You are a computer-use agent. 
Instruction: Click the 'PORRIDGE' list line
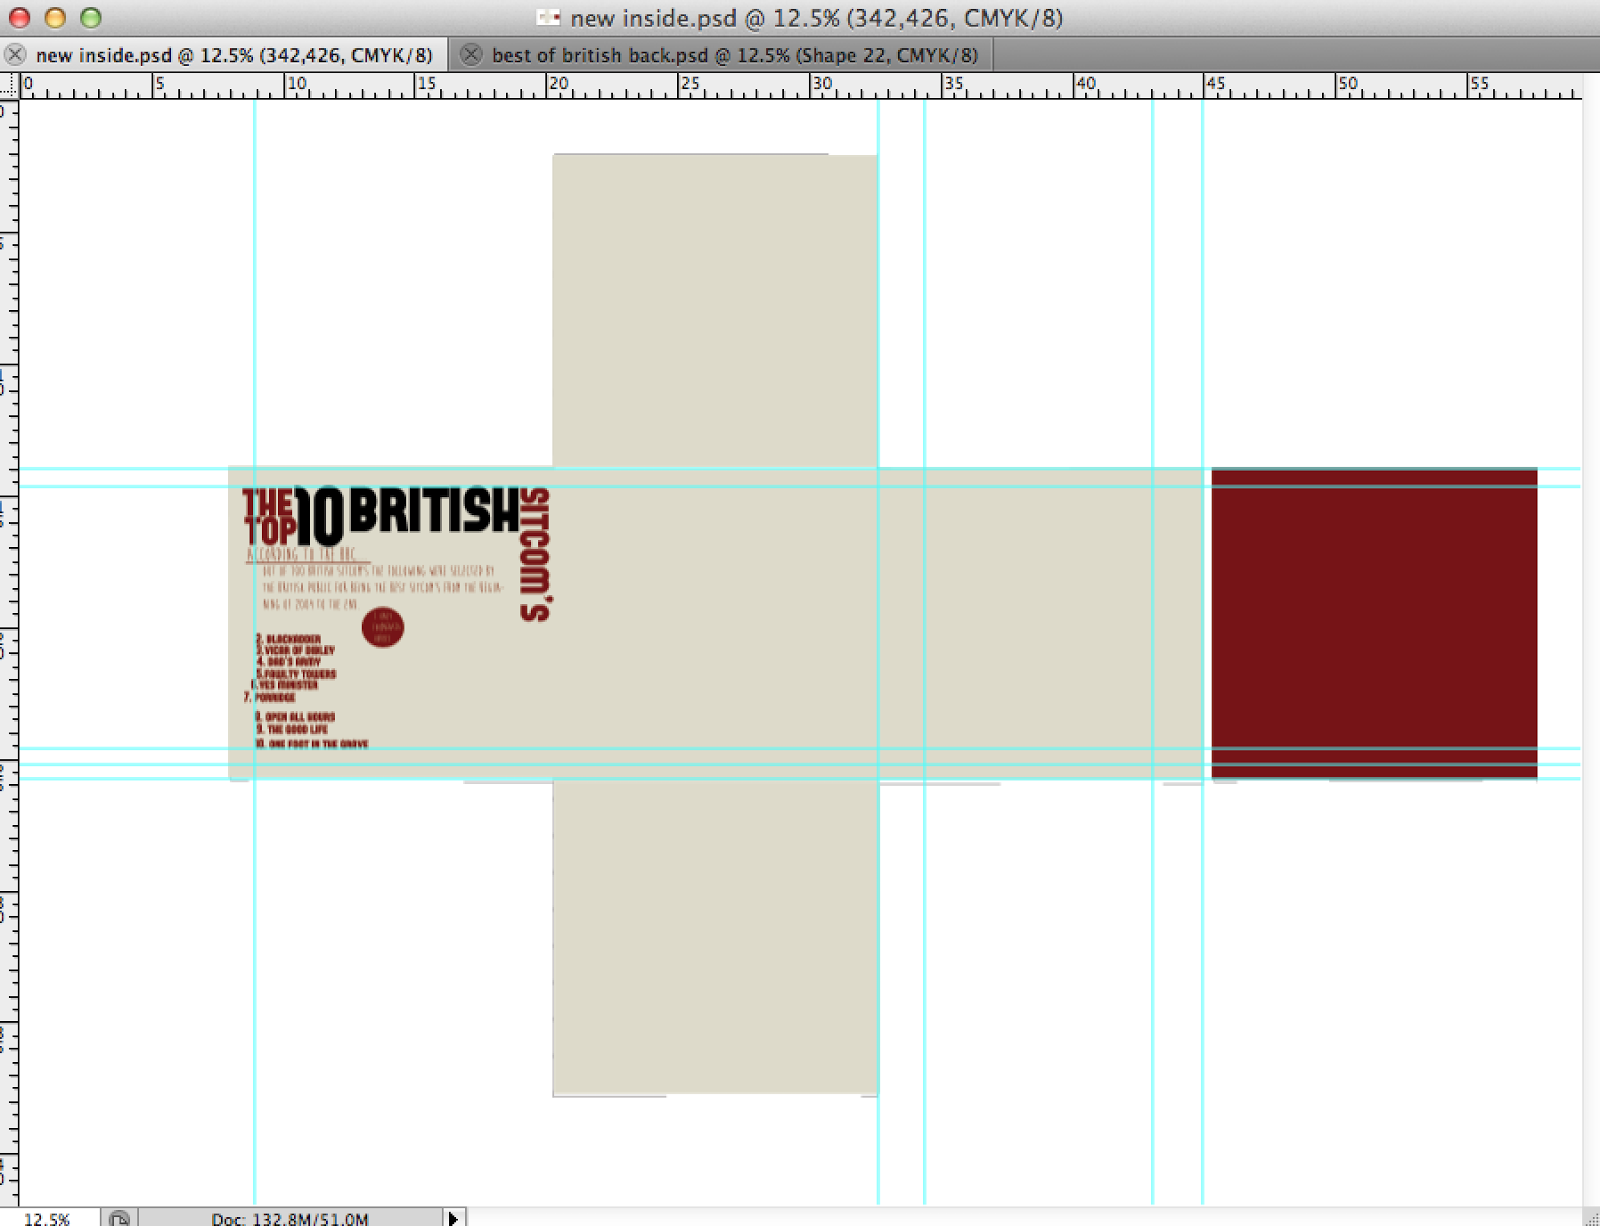270,697
